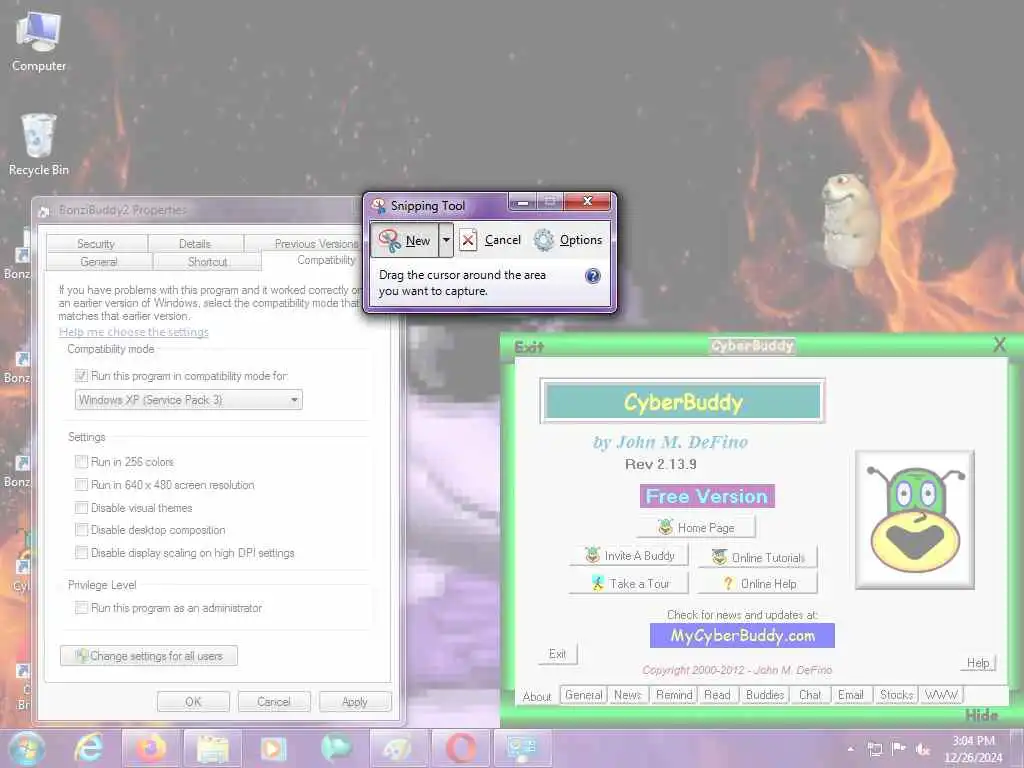Click the Recycle Bin desktop icon
This screenshot has height=768, width=1024.
(39, 145)
